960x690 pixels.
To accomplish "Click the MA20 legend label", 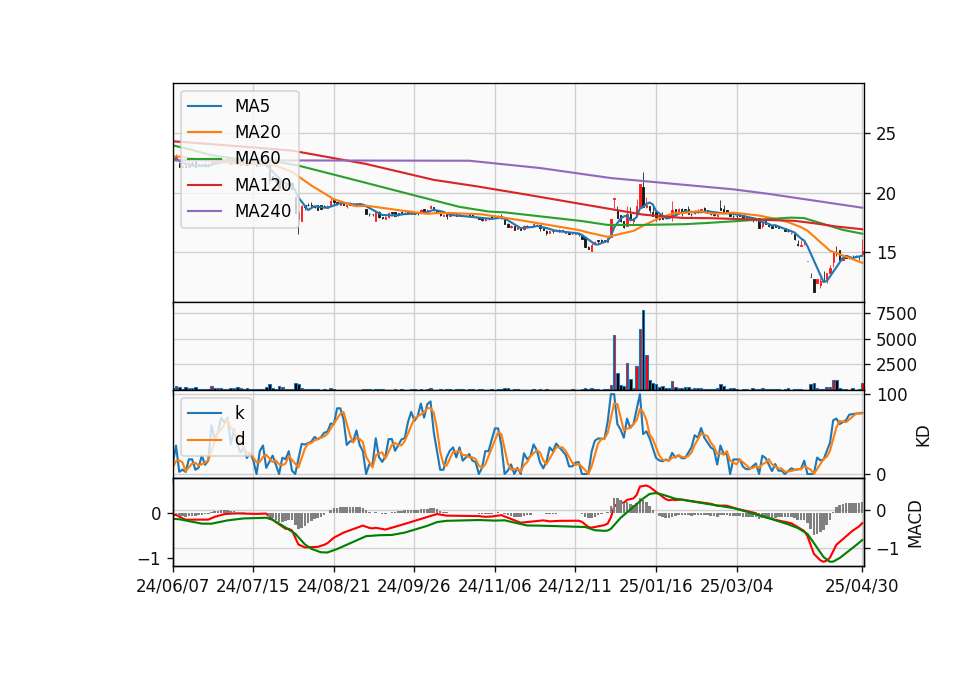I will pos(257,132).
